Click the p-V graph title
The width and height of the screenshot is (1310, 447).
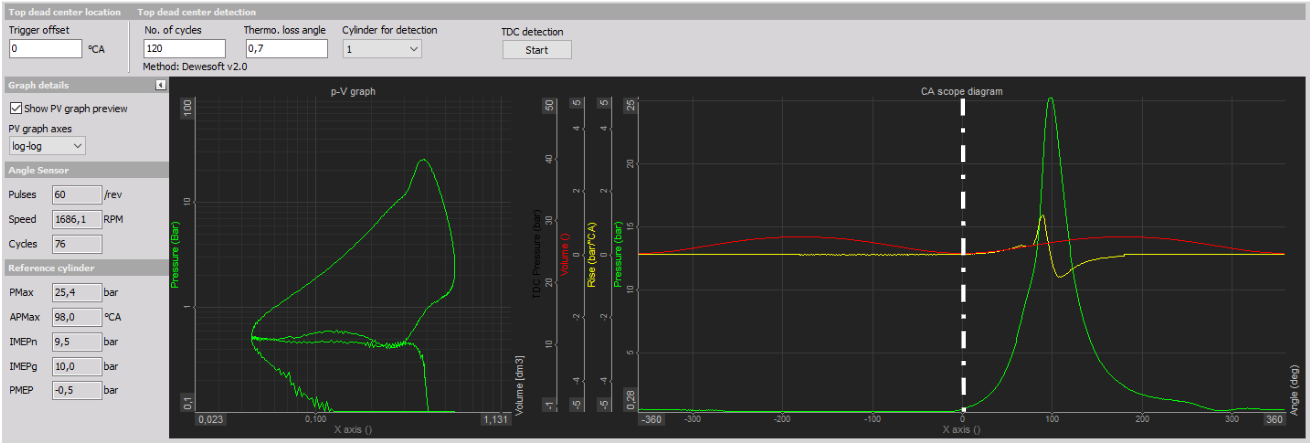click(353, 91)
